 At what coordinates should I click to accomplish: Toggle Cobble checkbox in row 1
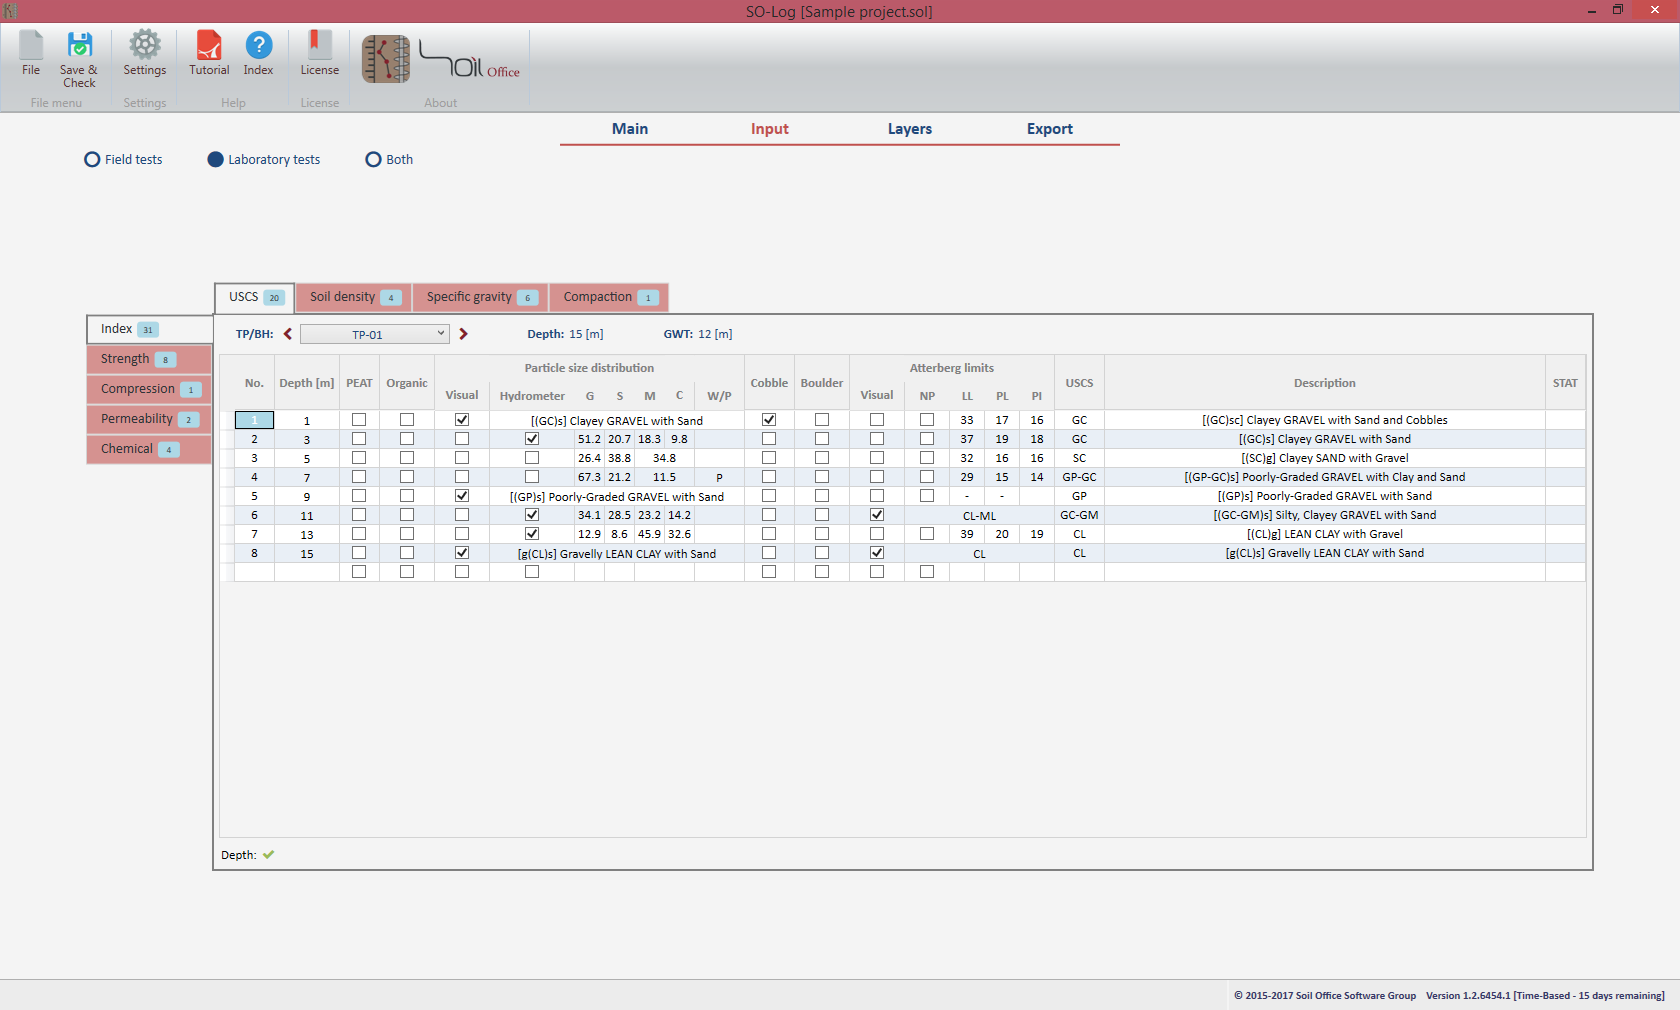(769, 420)
